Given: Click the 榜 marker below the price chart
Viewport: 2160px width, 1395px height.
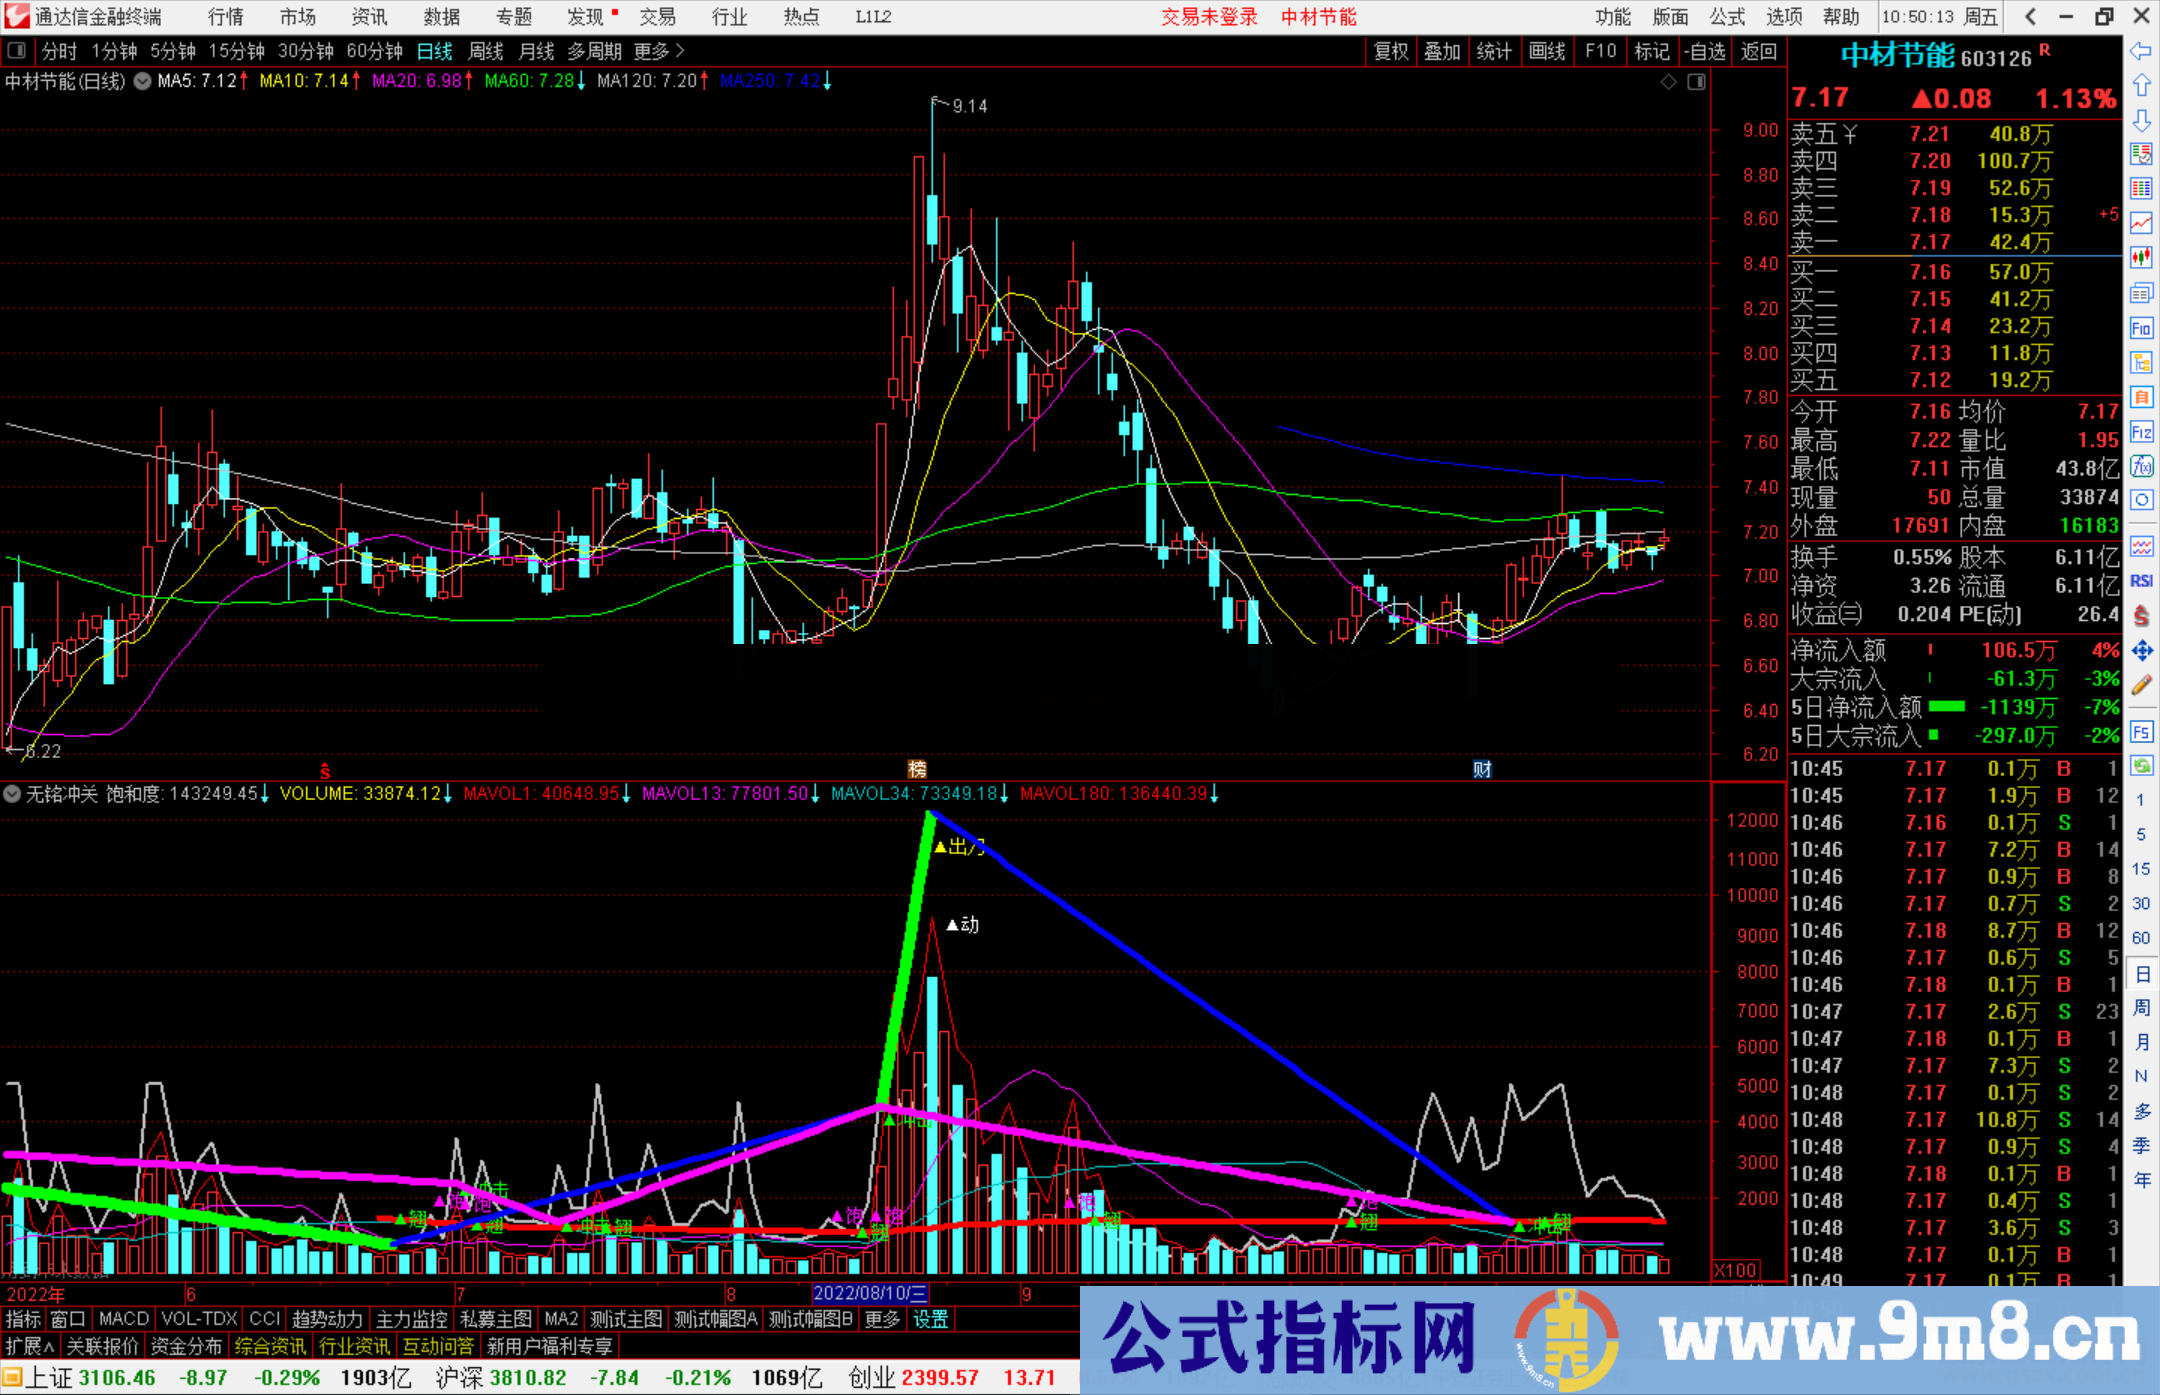Looking at the screenshot, I should point(917,769).
